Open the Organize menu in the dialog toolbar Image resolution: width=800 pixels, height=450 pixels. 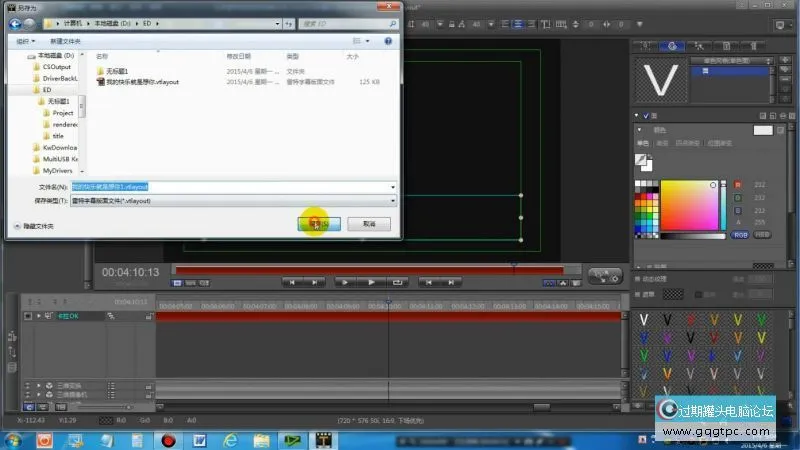[25, 41]
